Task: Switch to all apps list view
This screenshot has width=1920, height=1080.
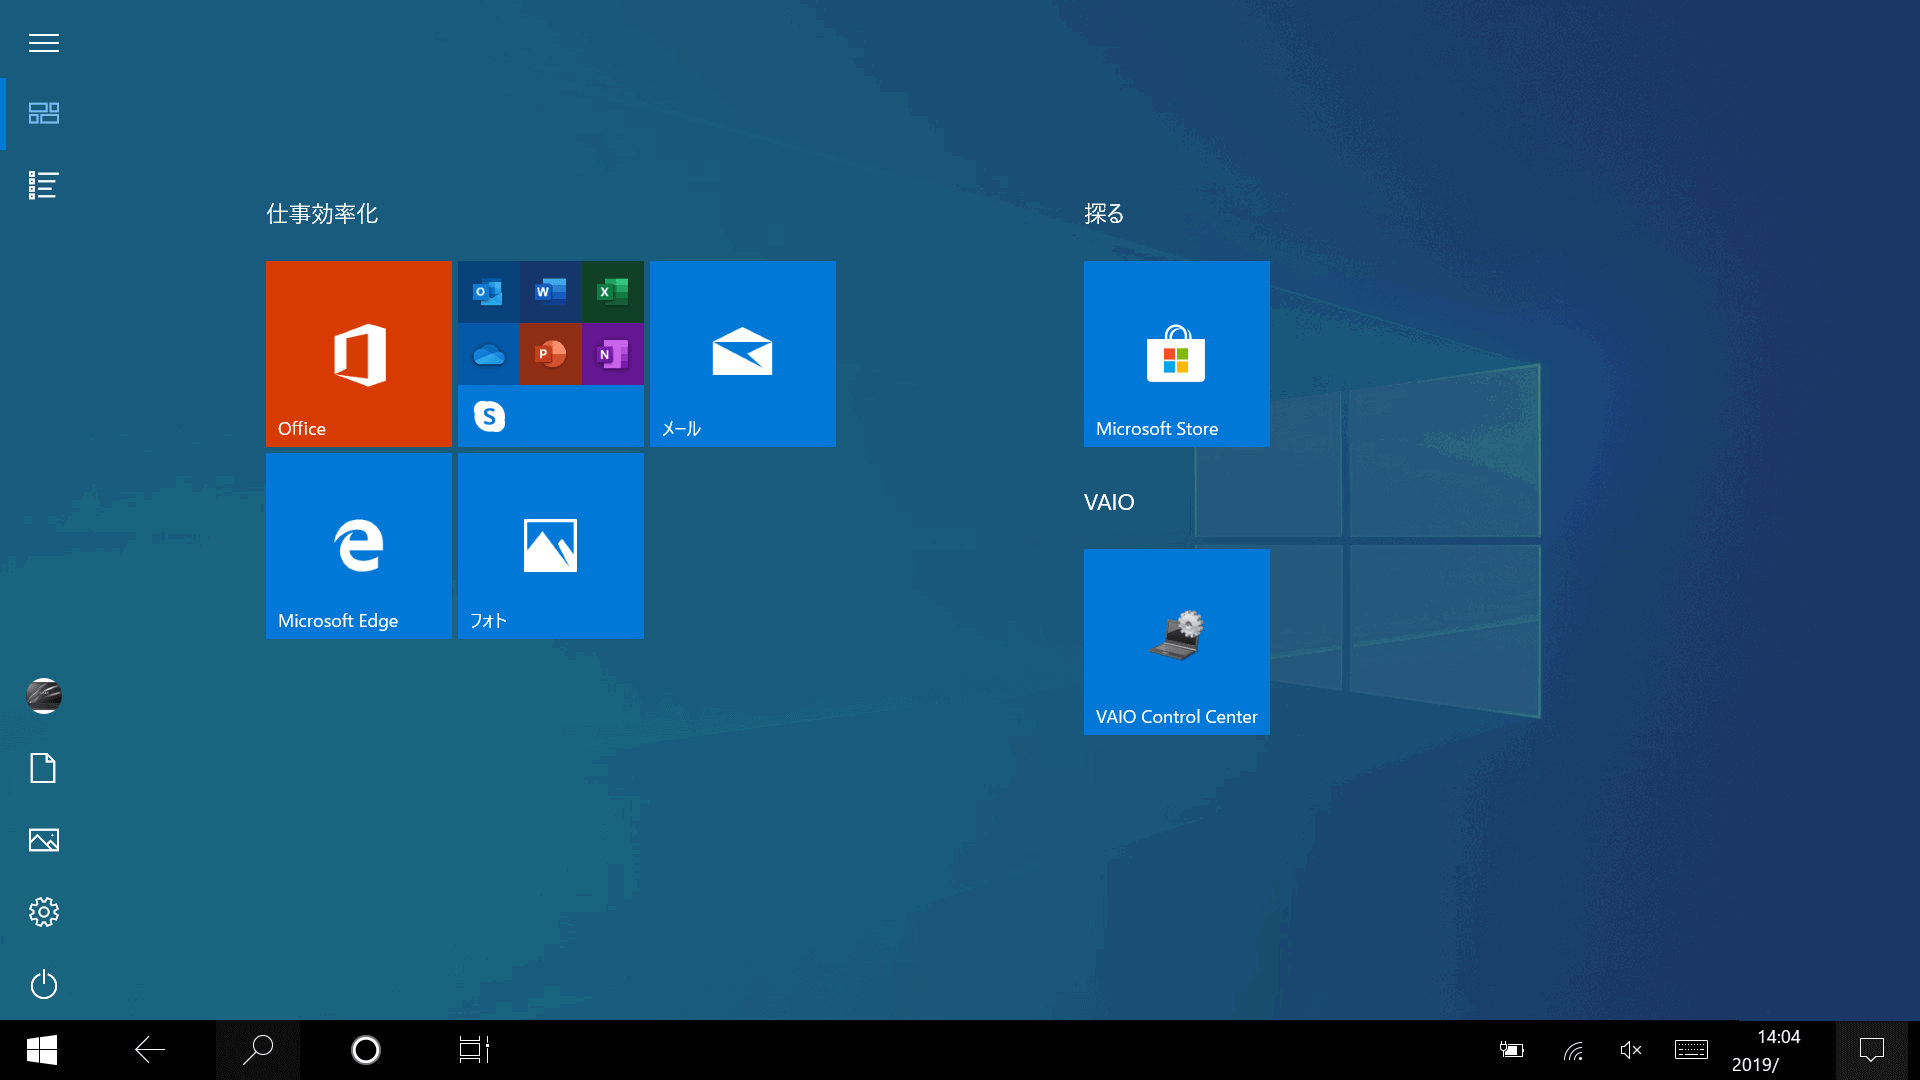Action: [44, 185]
